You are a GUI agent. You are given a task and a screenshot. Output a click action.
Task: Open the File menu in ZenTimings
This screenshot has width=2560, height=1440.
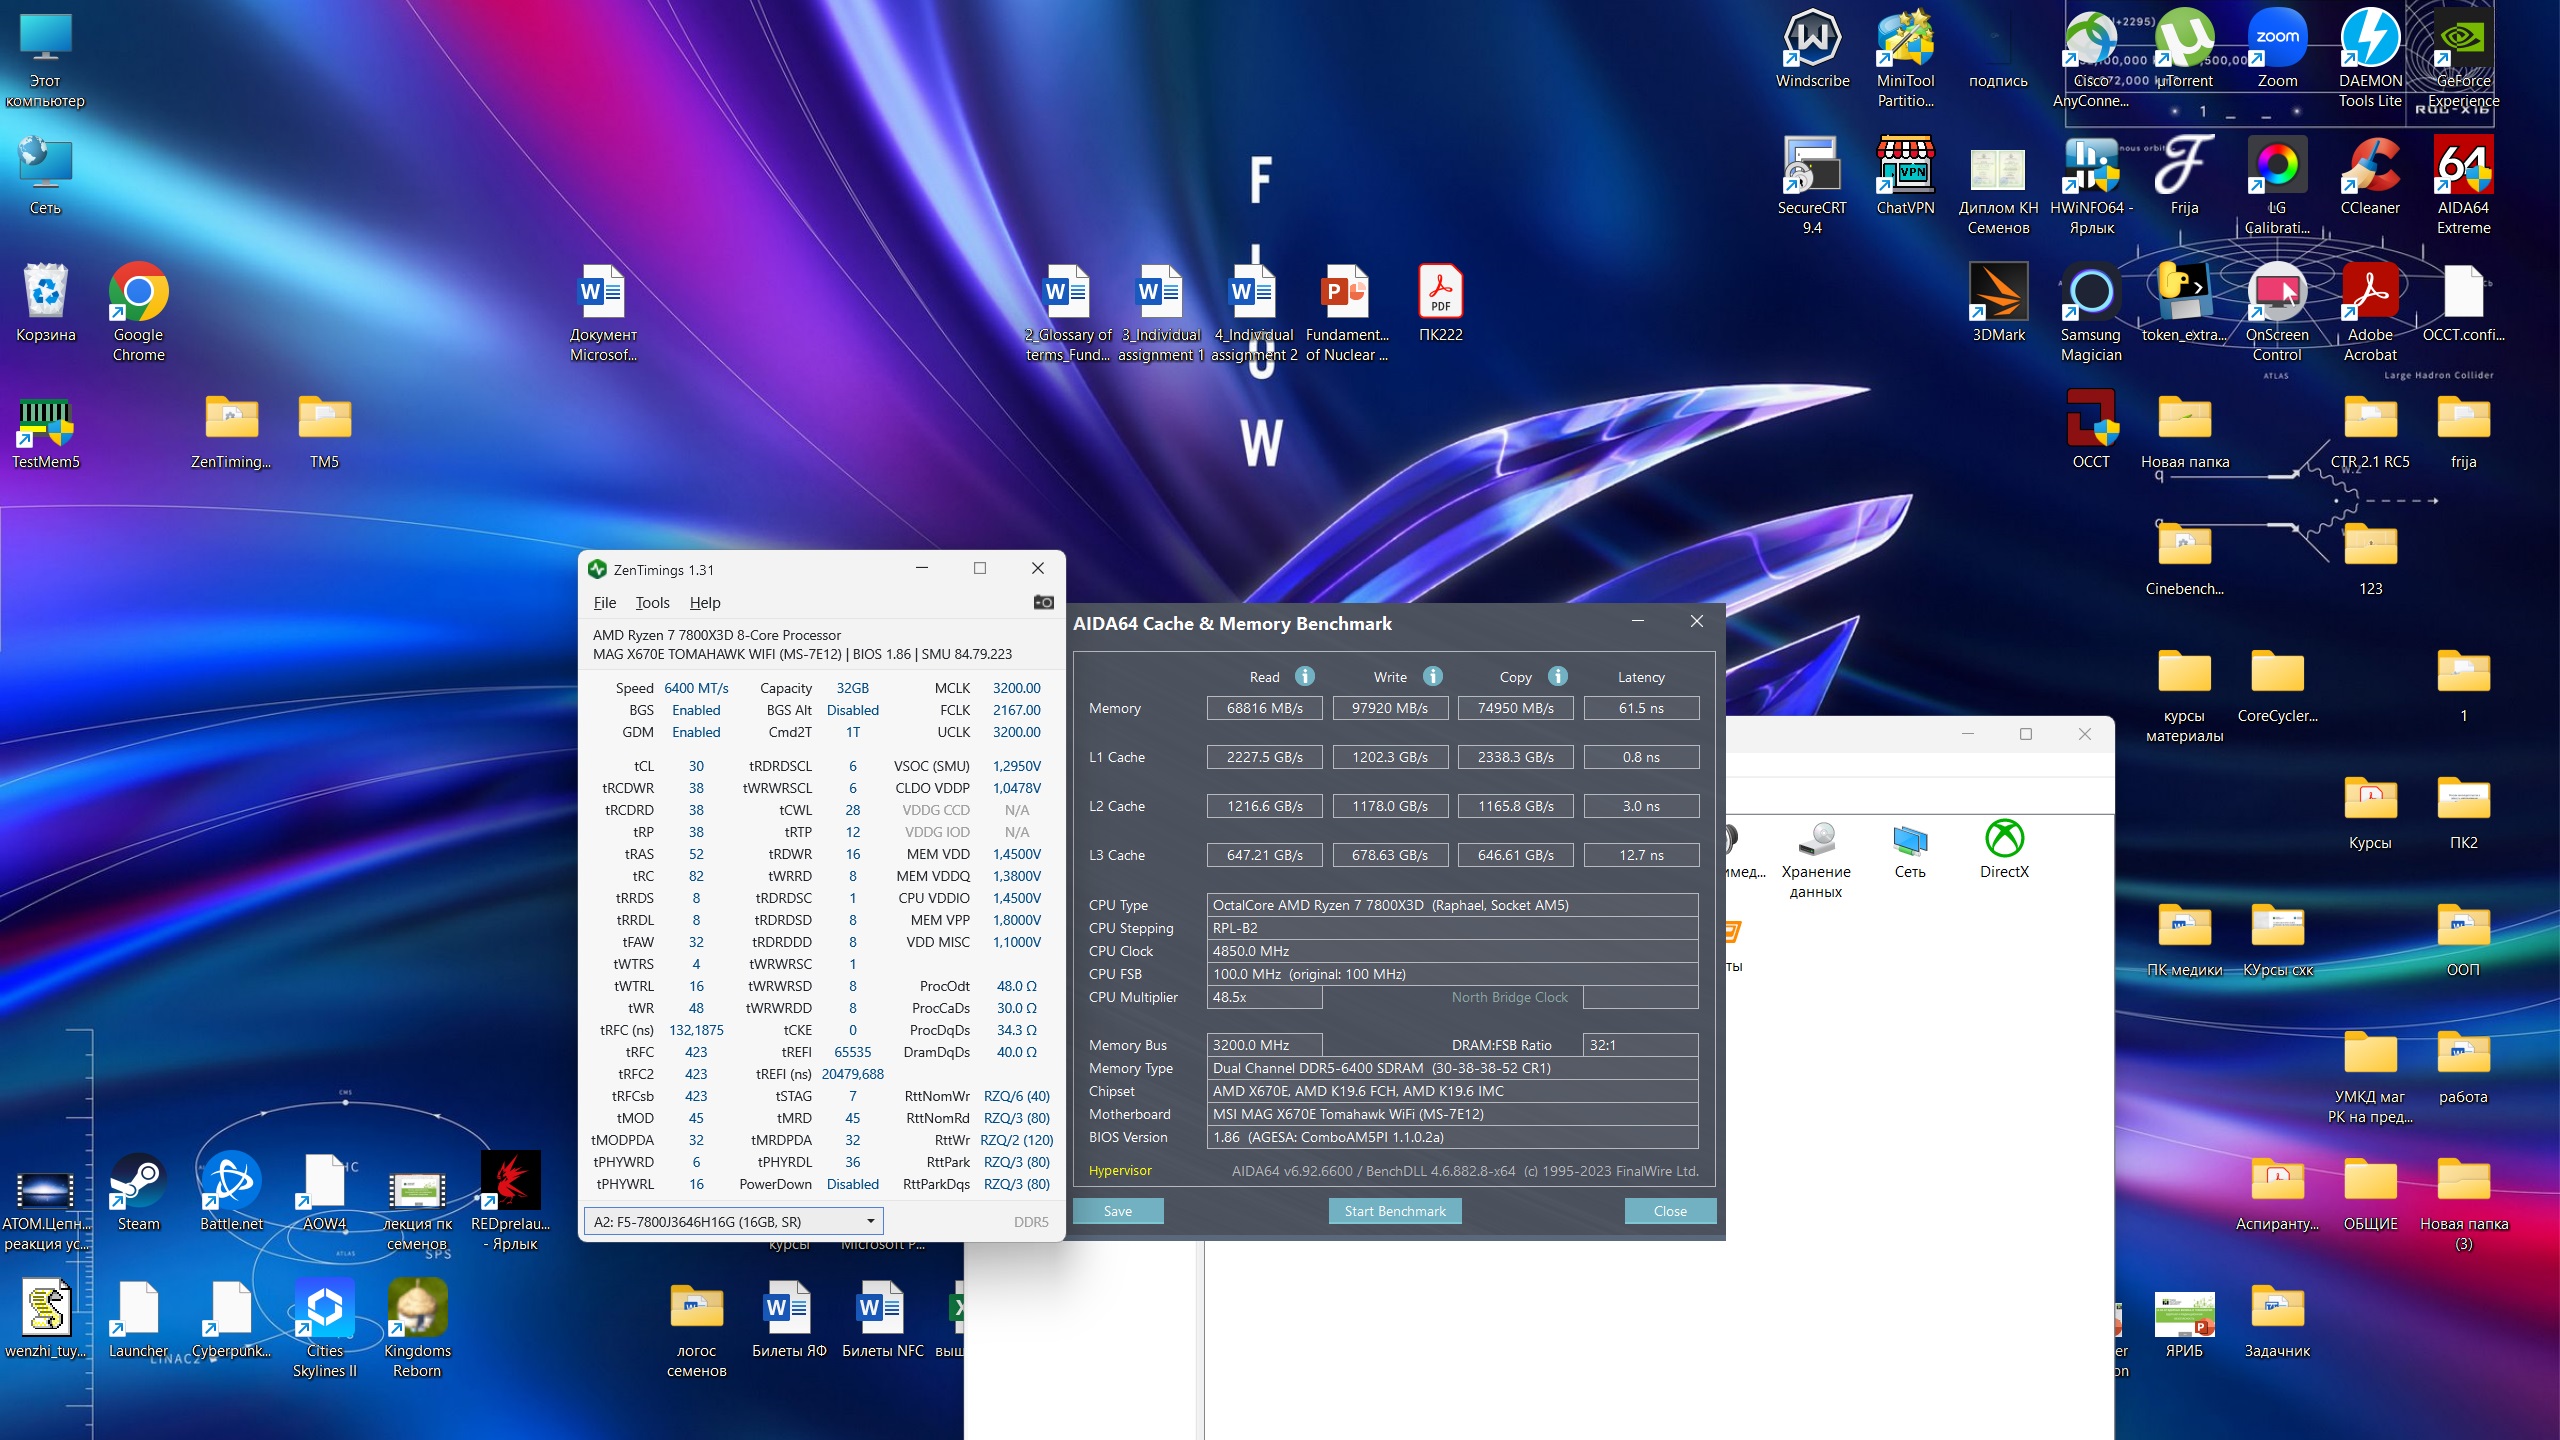(604, 602)
